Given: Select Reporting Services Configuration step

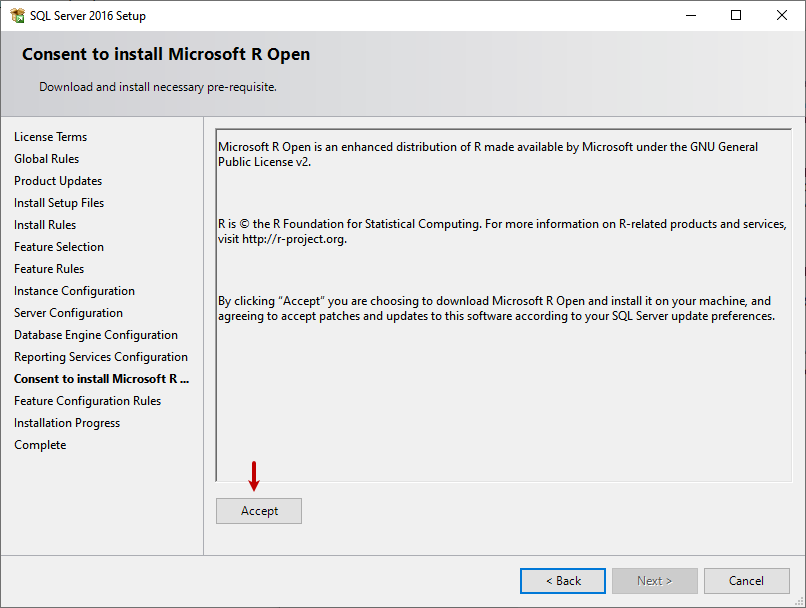Looking at the screenshot, I should (x=101, y=357).
